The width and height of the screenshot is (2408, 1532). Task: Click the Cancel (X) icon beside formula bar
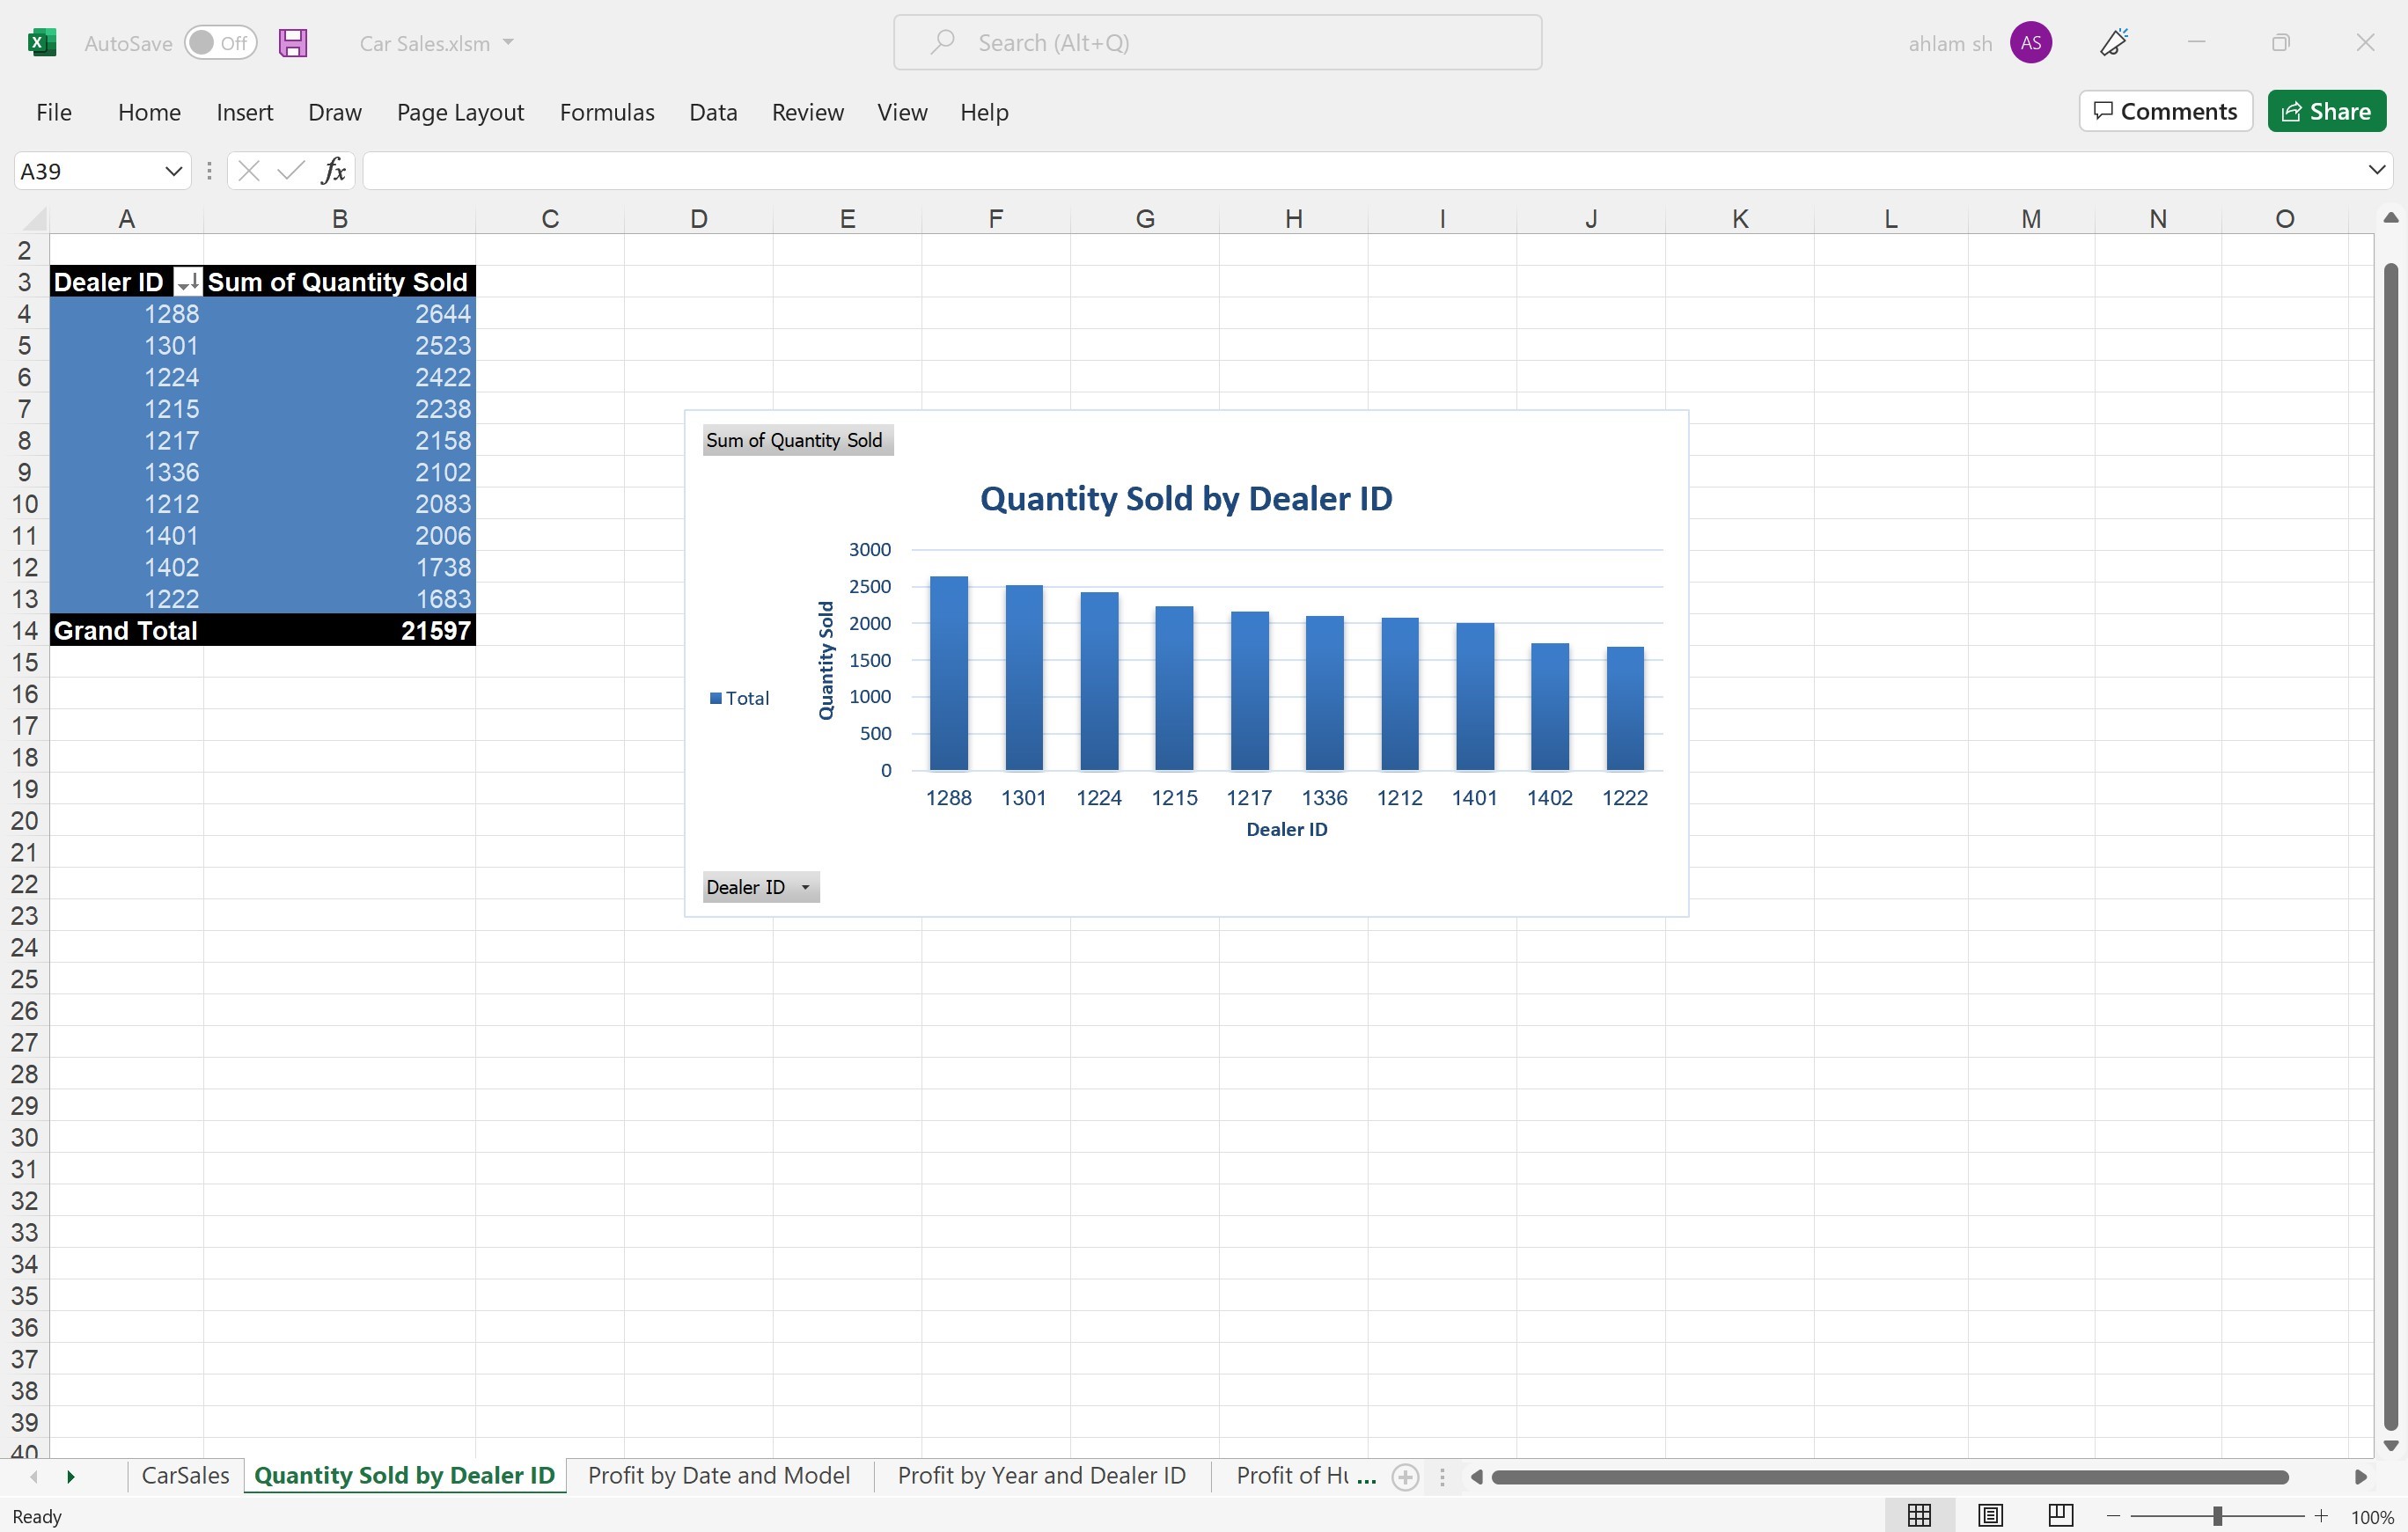(248, 170)
